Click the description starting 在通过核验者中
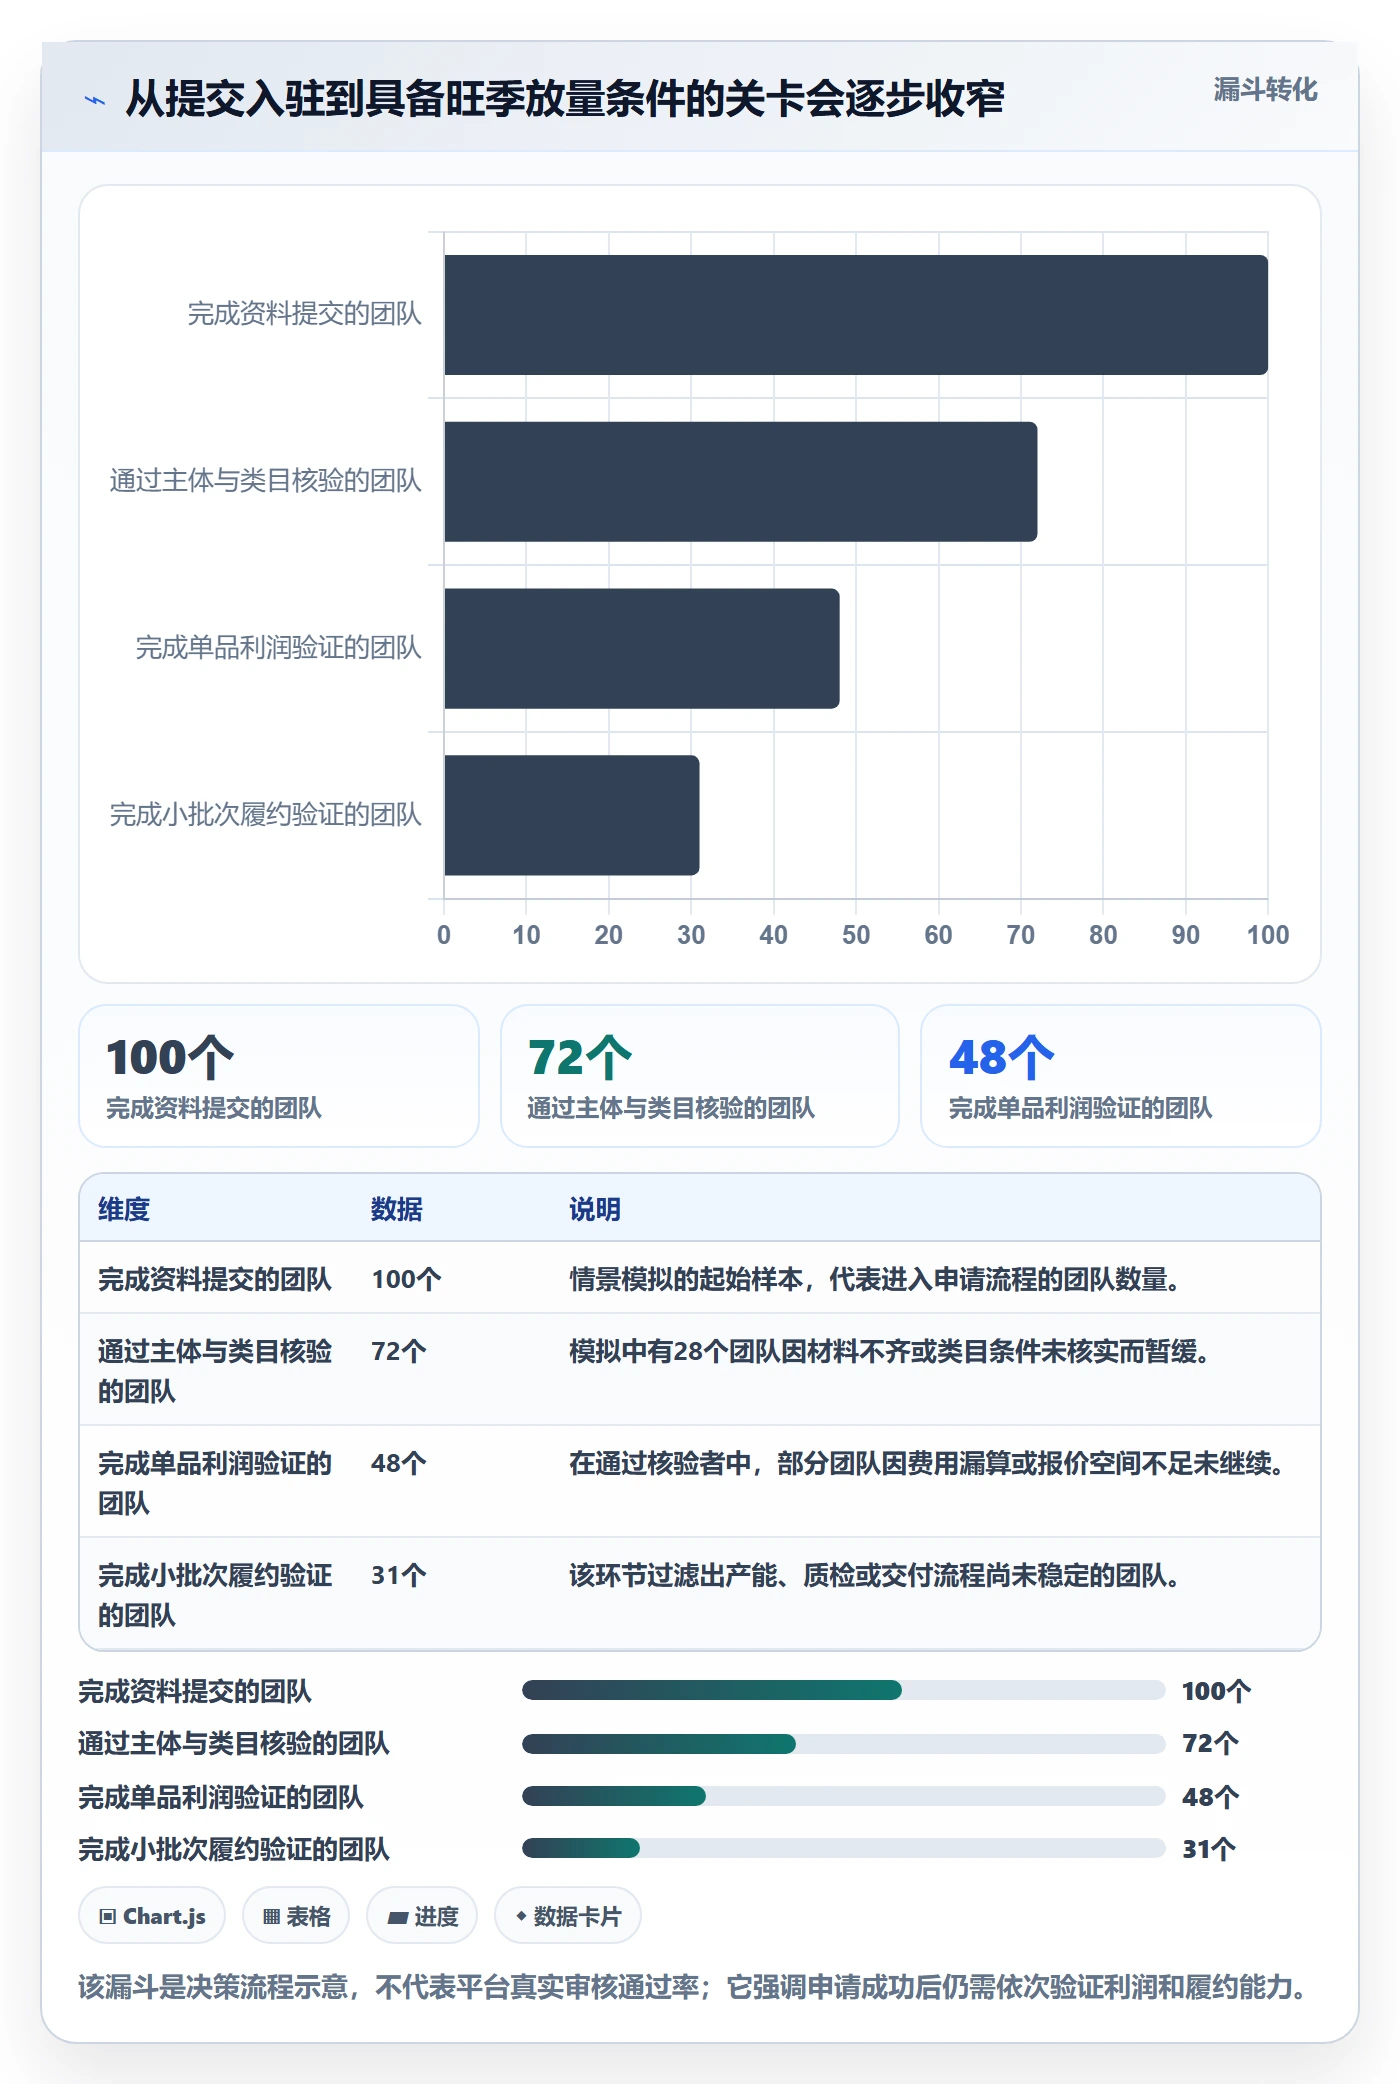Screen dimensions: 1400x2084 [927, 1463]
